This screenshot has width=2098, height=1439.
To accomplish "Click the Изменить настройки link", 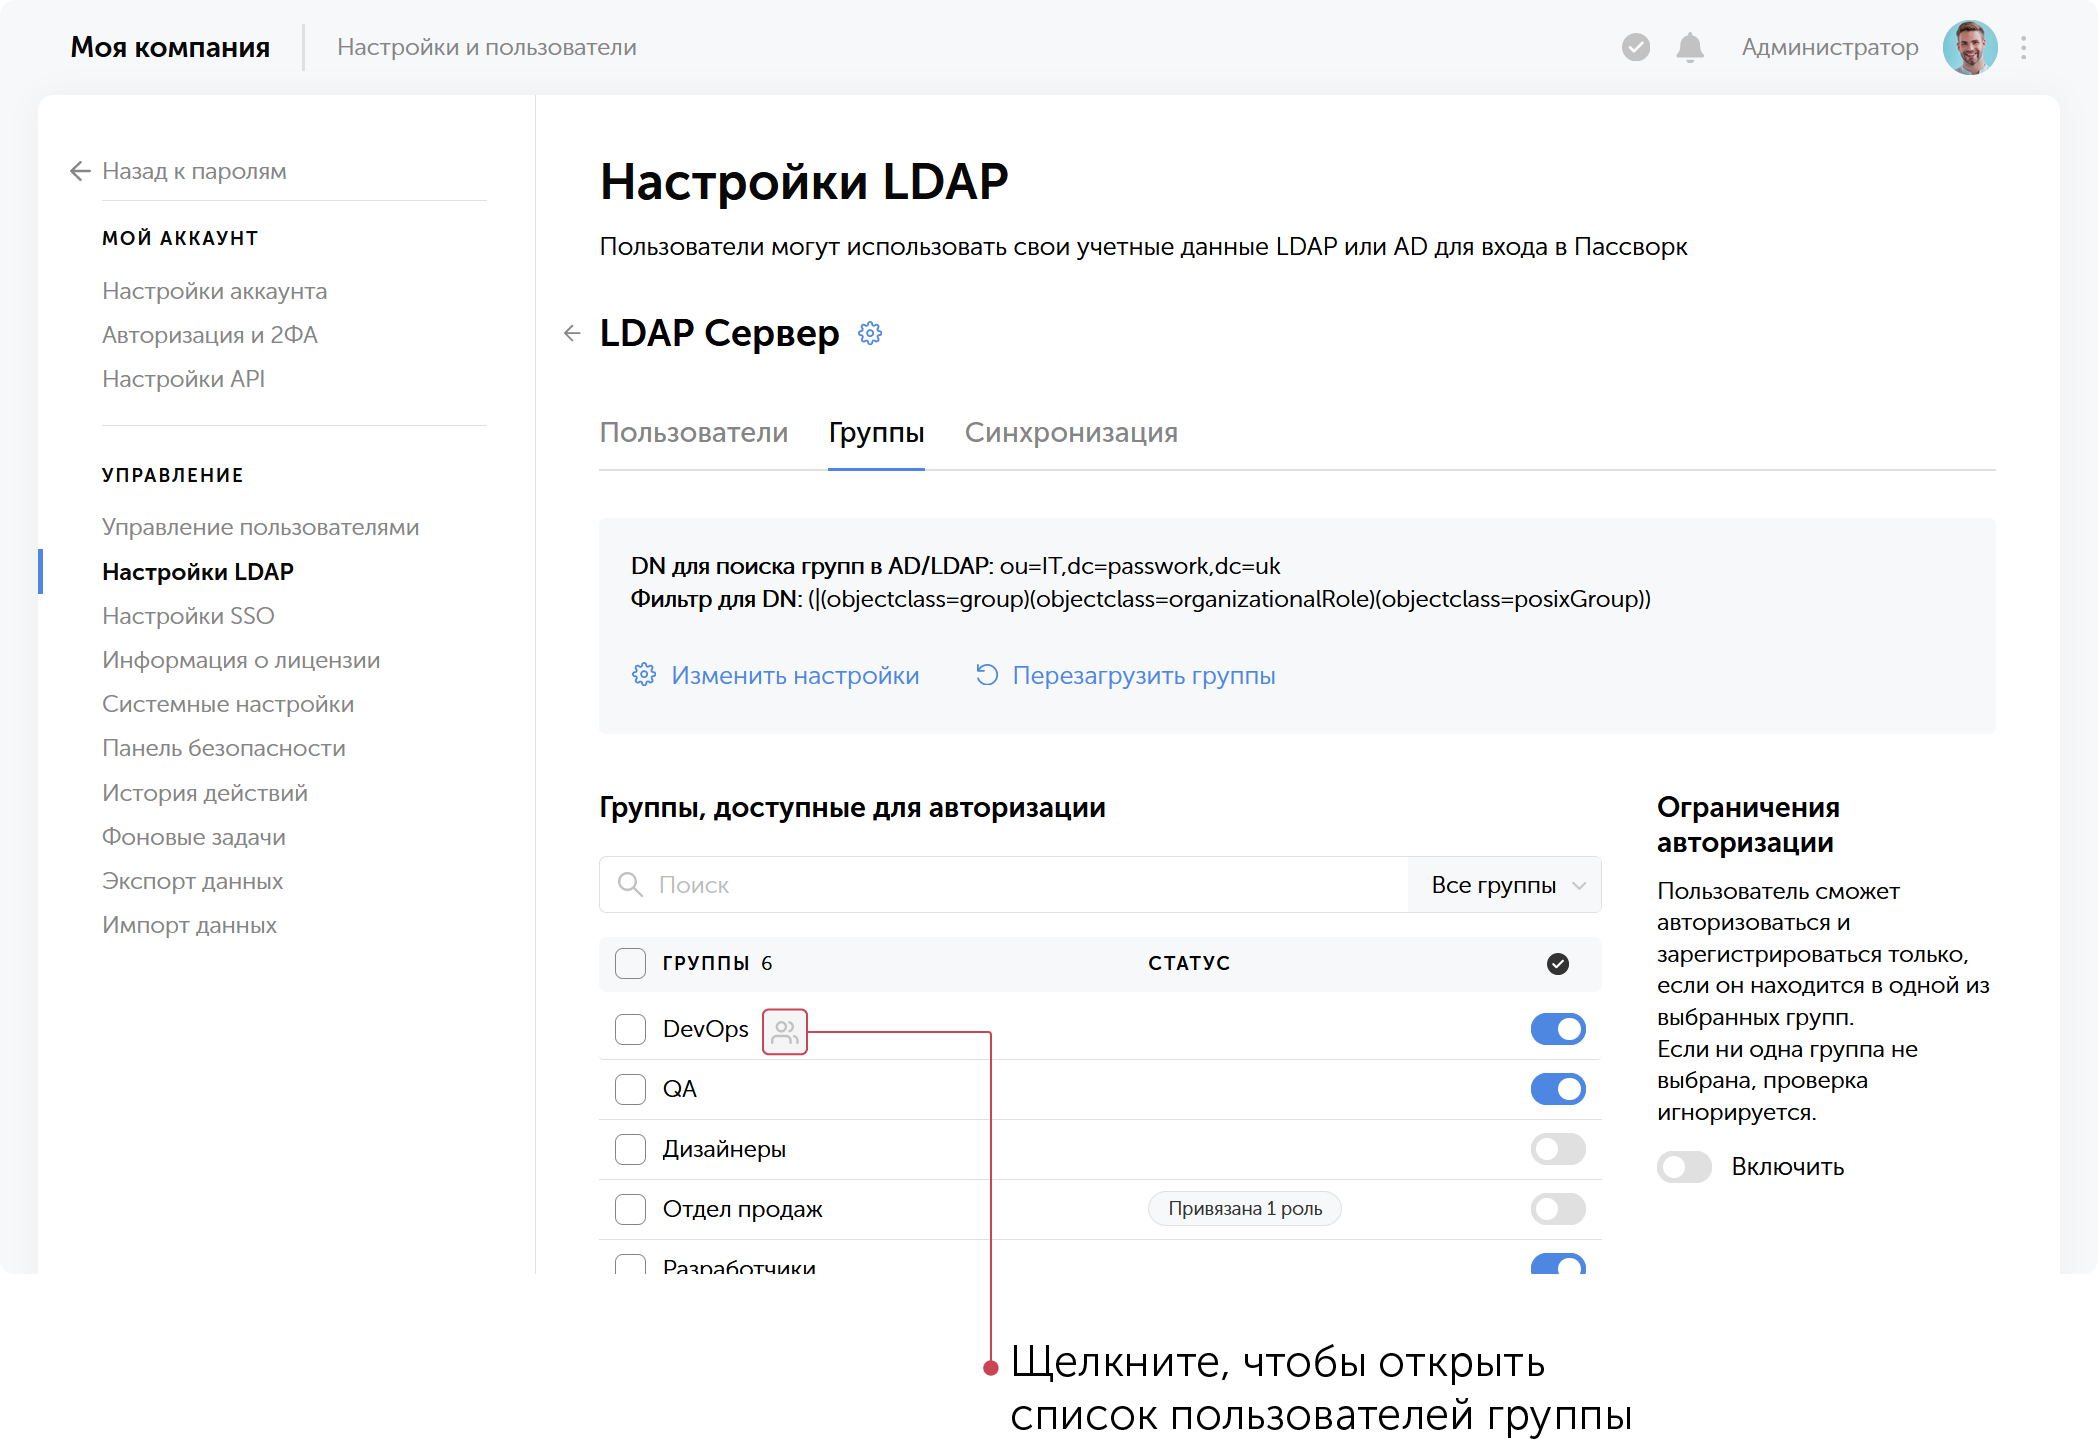I will 795,676.
